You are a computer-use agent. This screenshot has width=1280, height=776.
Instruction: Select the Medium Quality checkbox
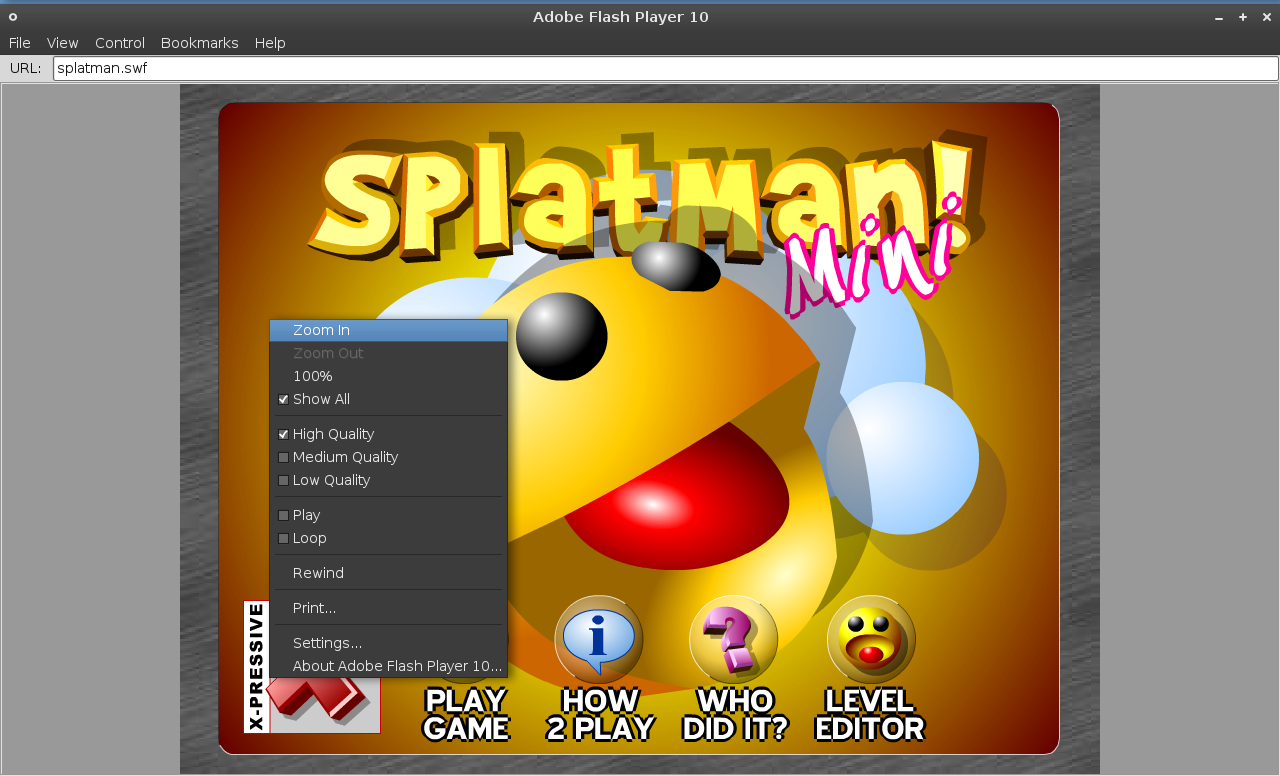tap(284, 458)
